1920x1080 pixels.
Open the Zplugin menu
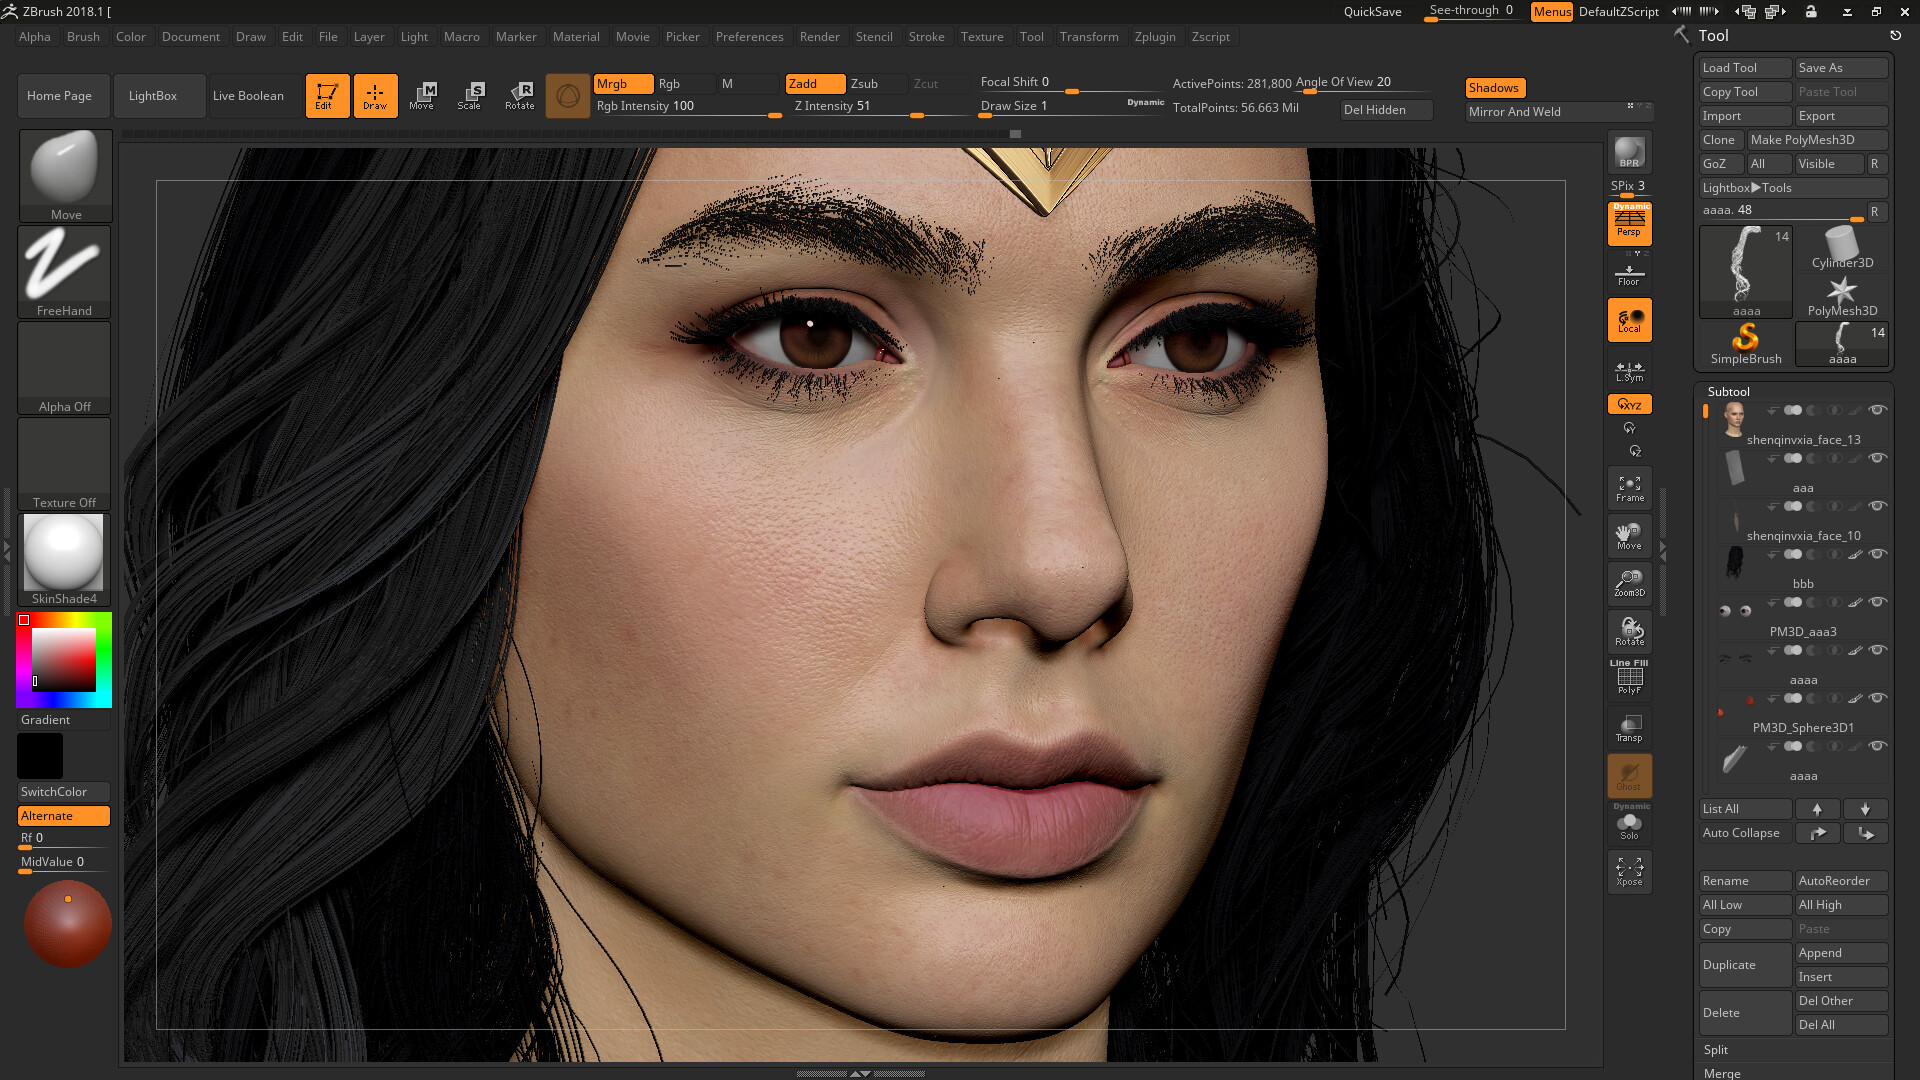[x=1155, y=37]
